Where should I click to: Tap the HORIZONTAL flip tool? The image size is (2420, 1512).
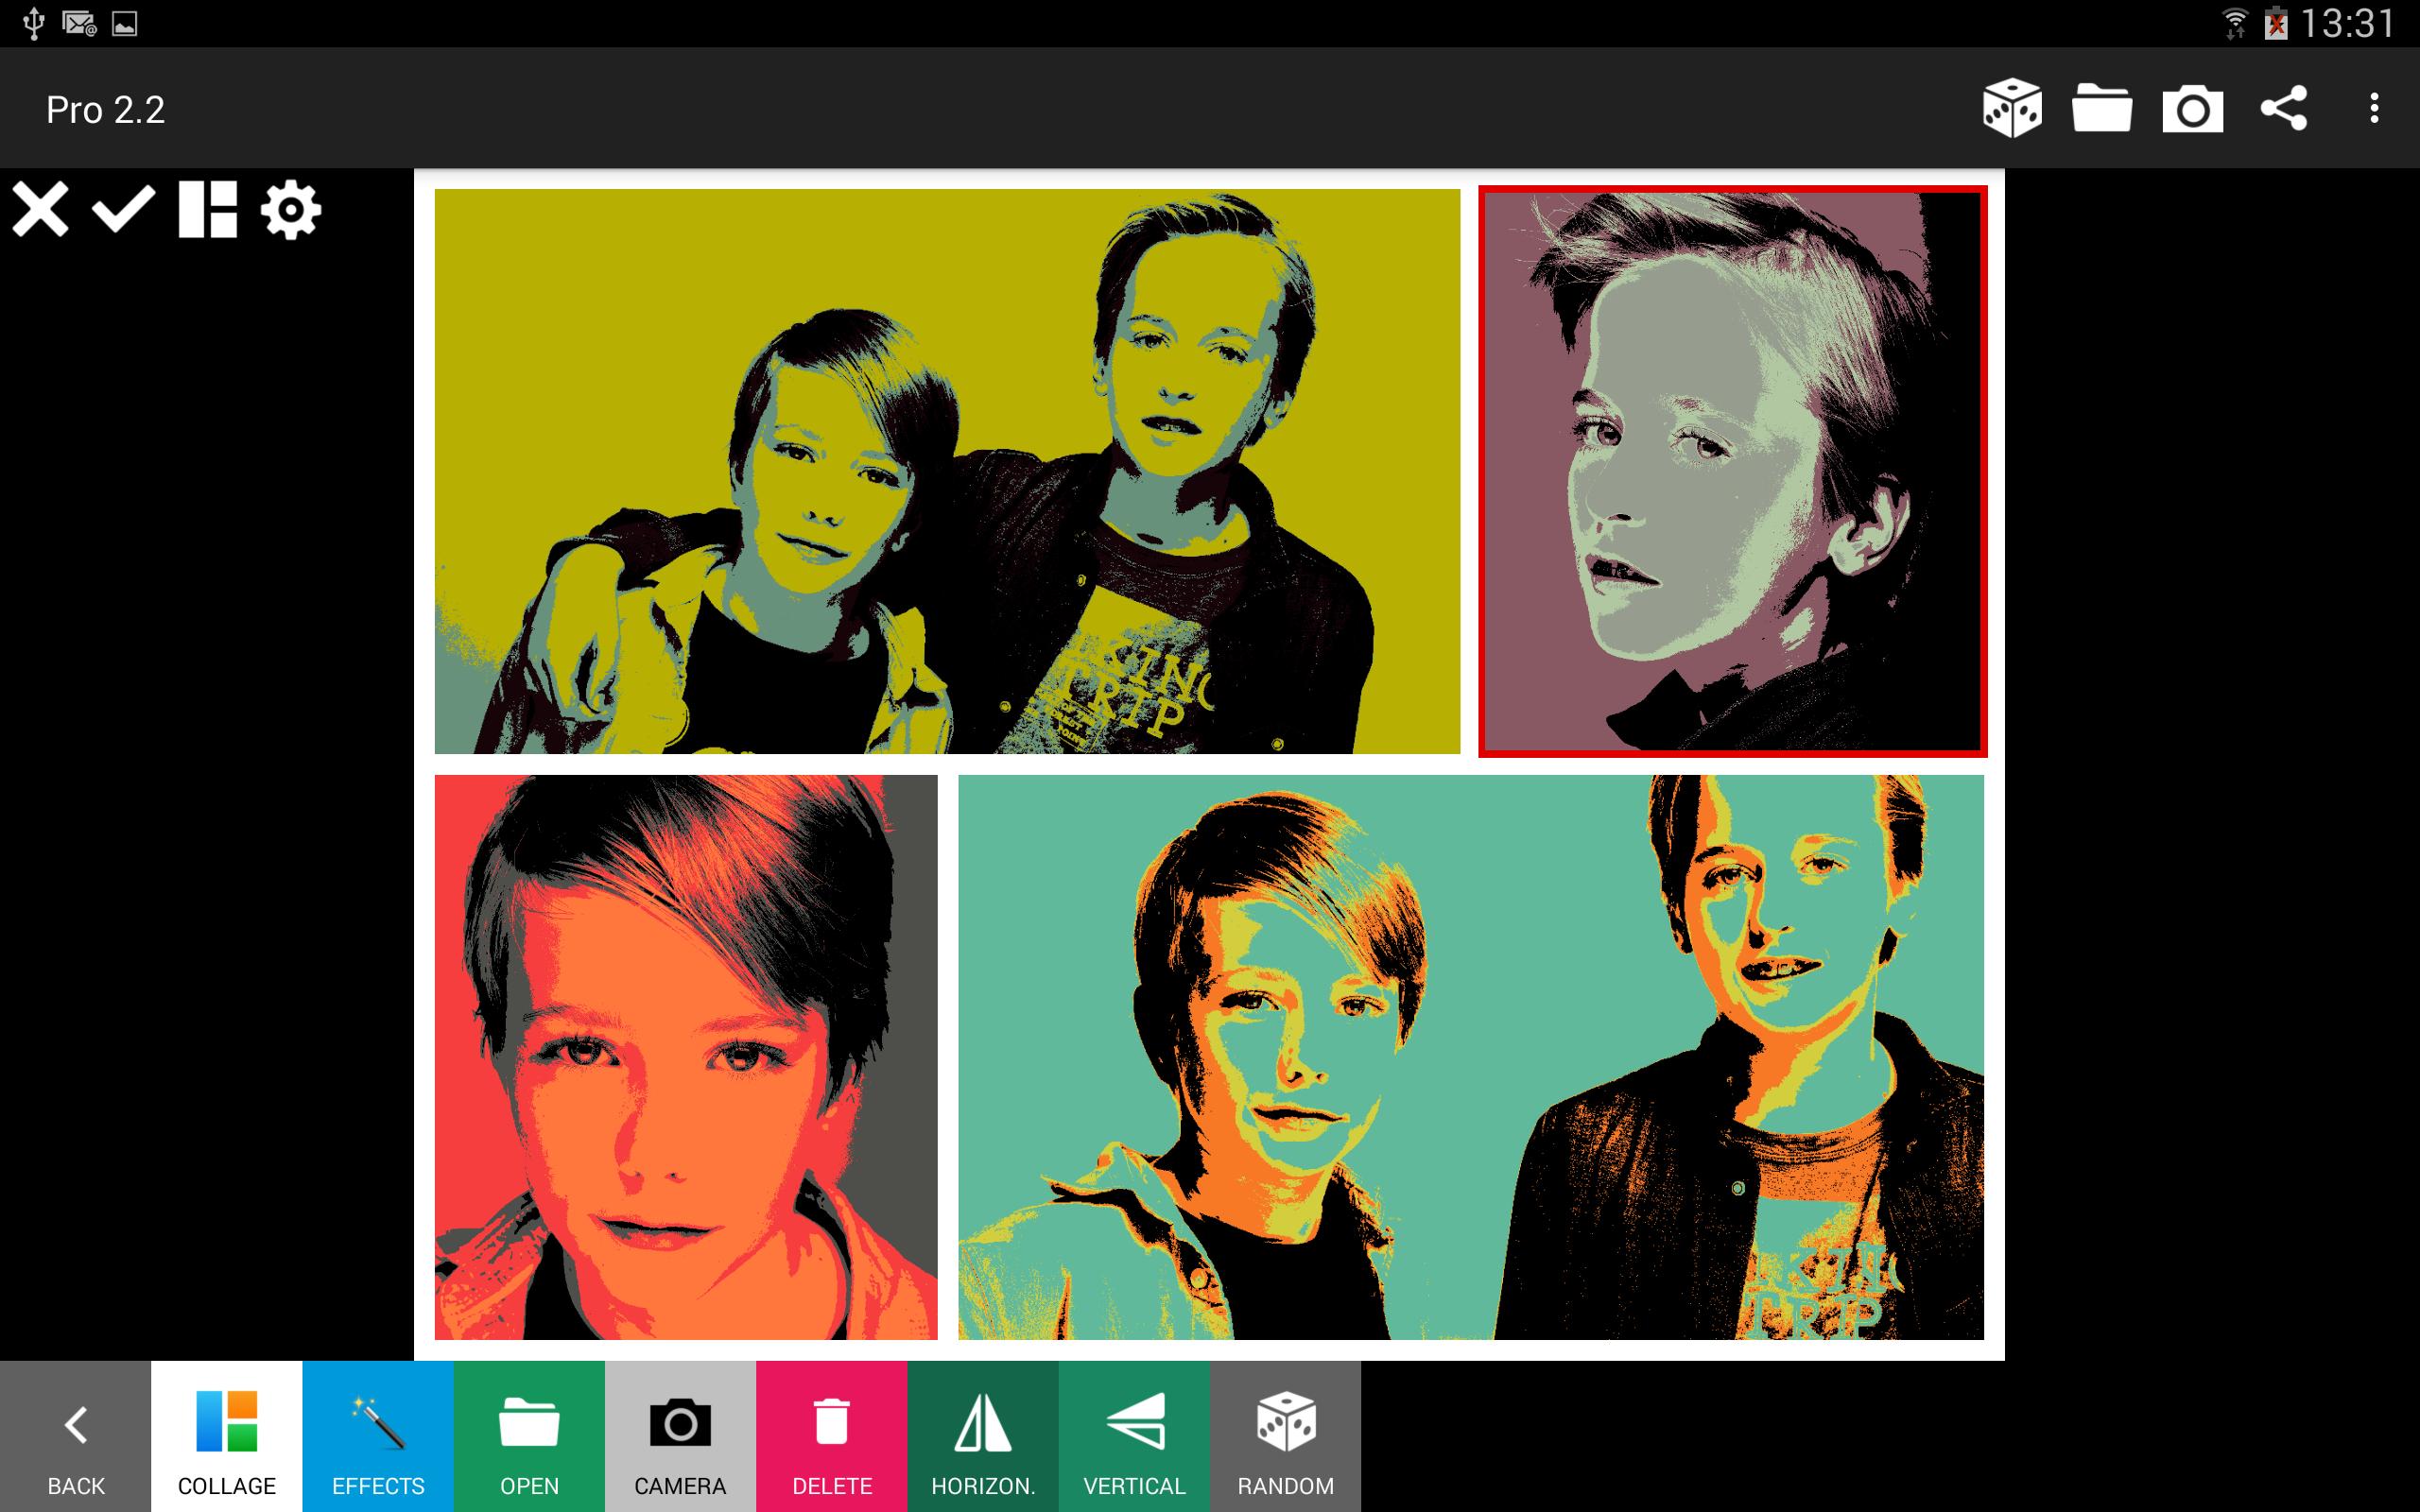tap(981, 1442)
